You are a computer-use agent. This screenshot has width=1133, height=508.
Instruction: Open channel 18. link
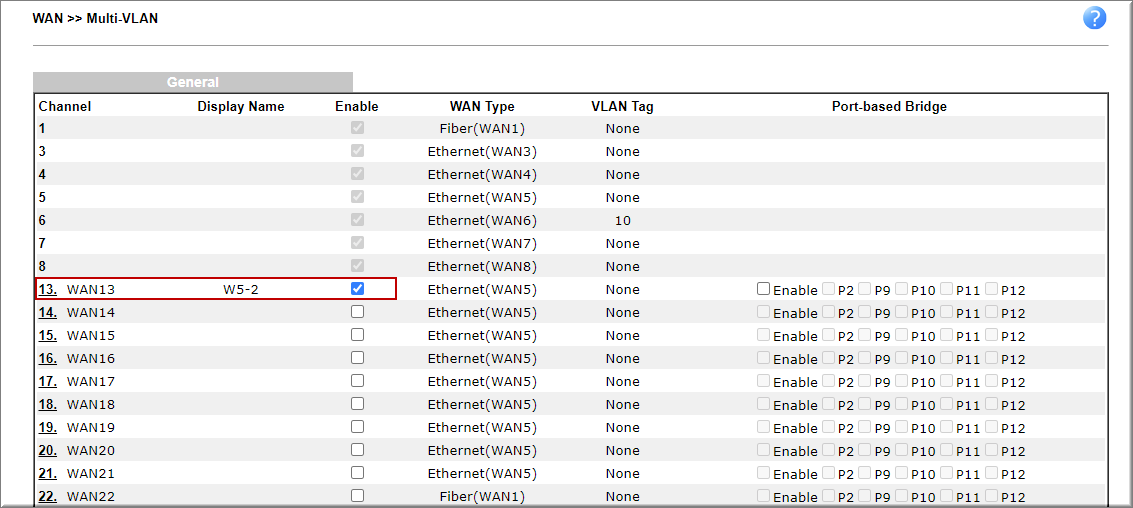click(x=48, y=405)
